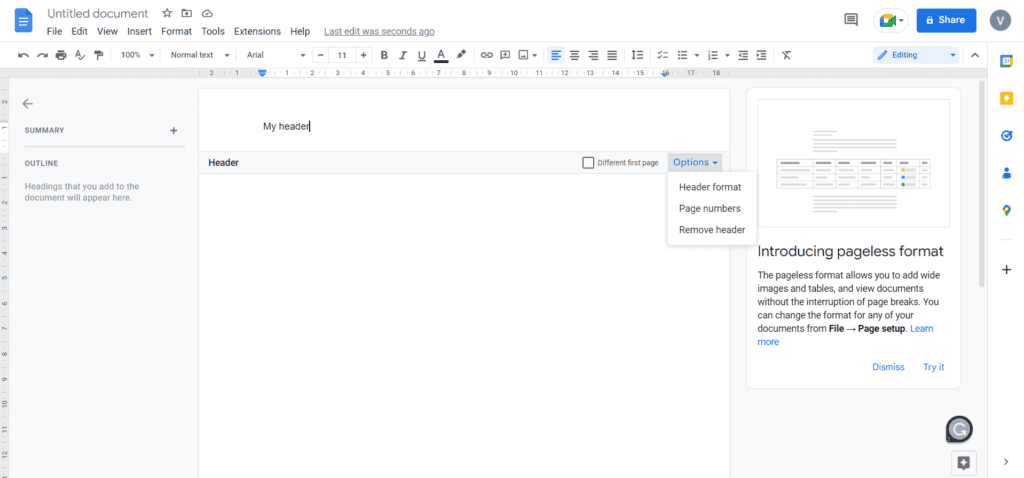Insert a checklist
Viewport: 1024px width, 478px height.
point(663,55)
